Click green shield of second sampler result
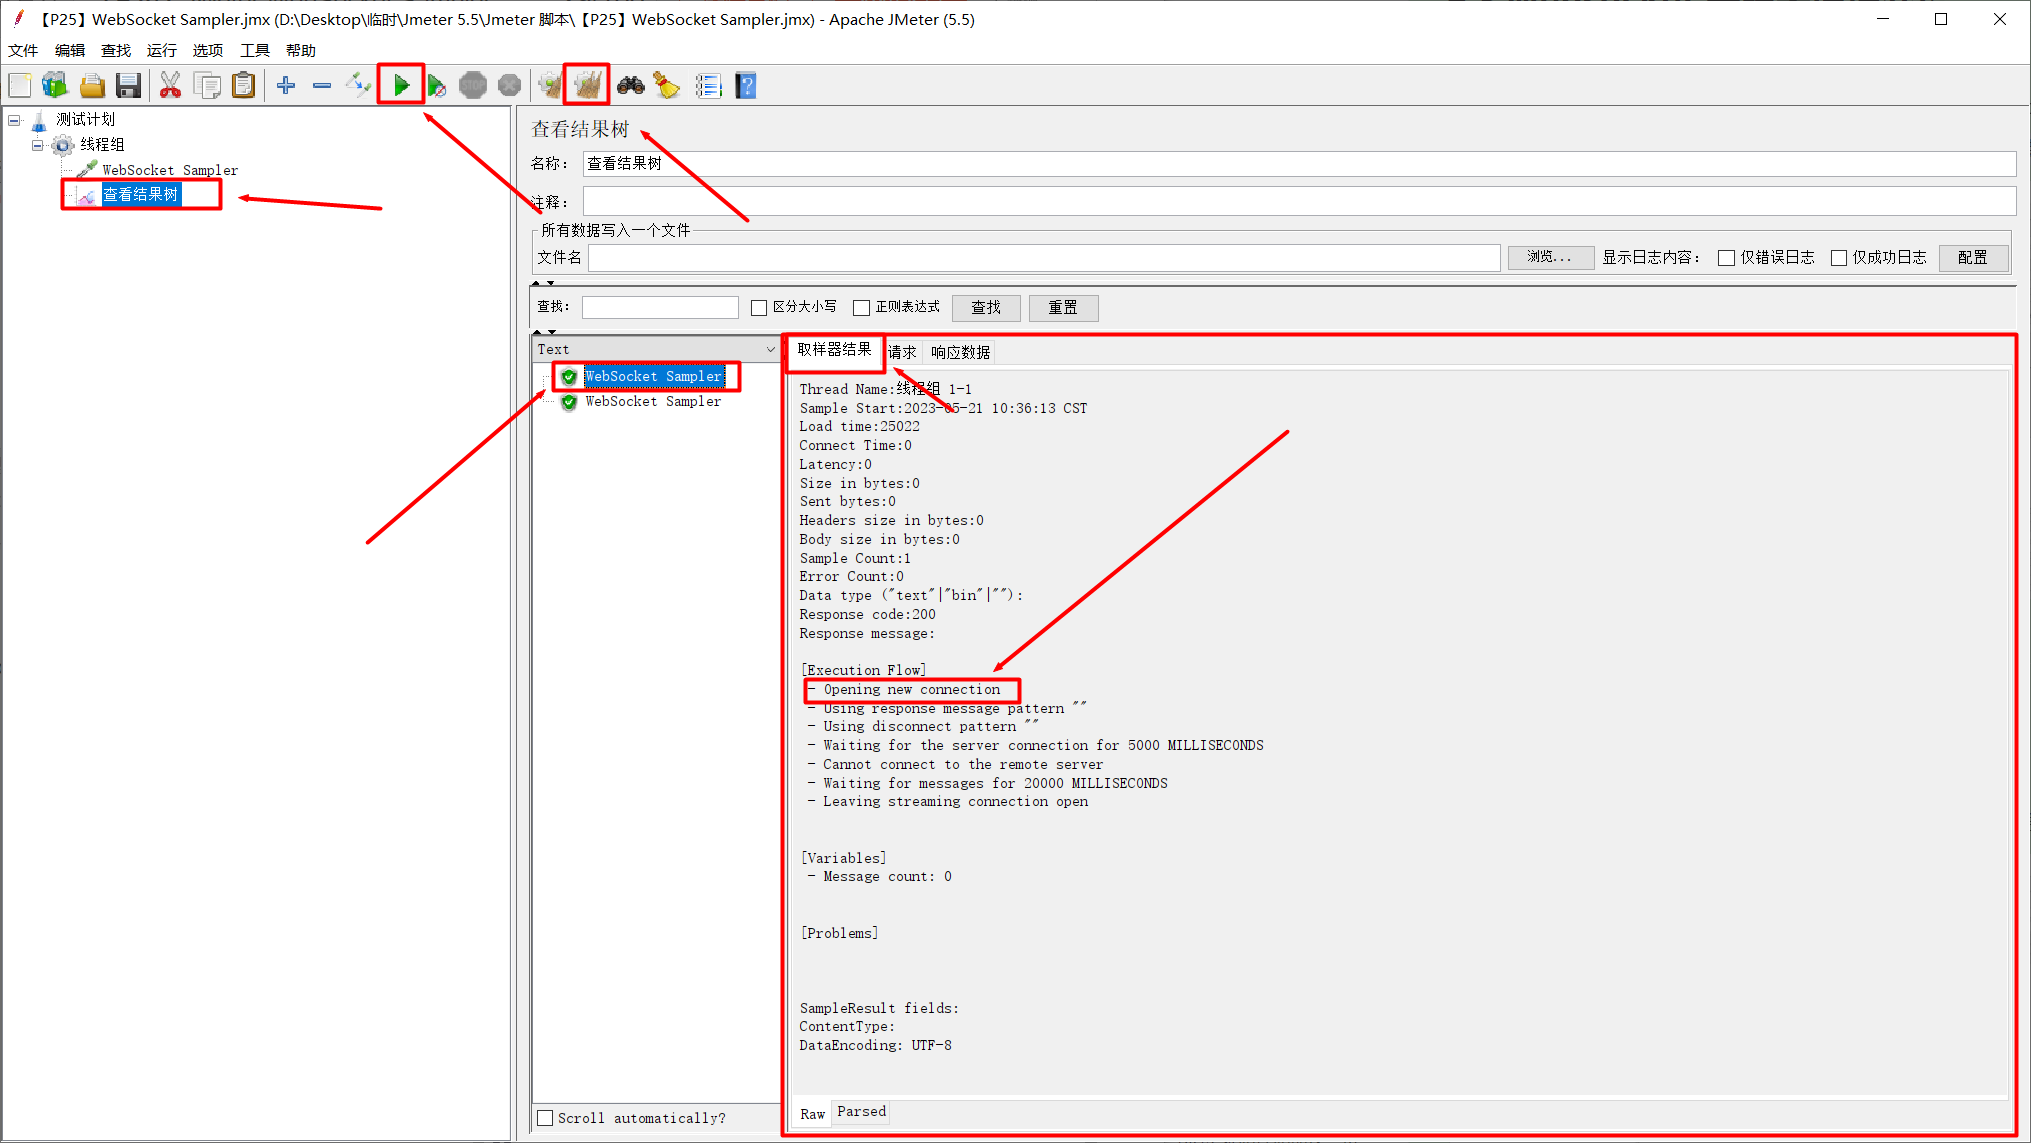The width and height of the screenshot is (2031, 1143). click(x=569, y=402)
